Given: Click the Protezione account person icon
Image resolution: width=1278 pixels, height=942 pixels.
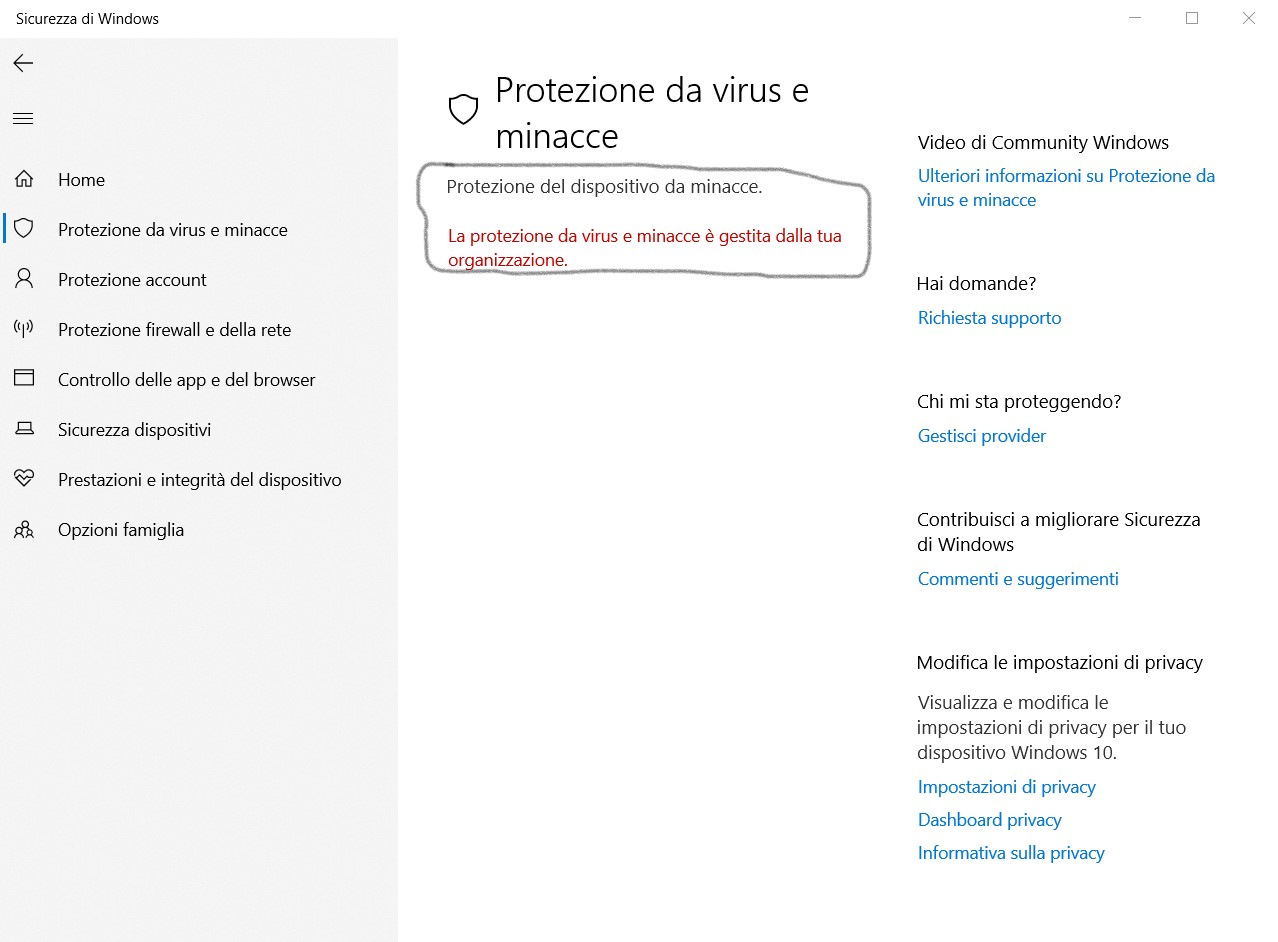Looking at the screenshot, I should coord(24,279).
